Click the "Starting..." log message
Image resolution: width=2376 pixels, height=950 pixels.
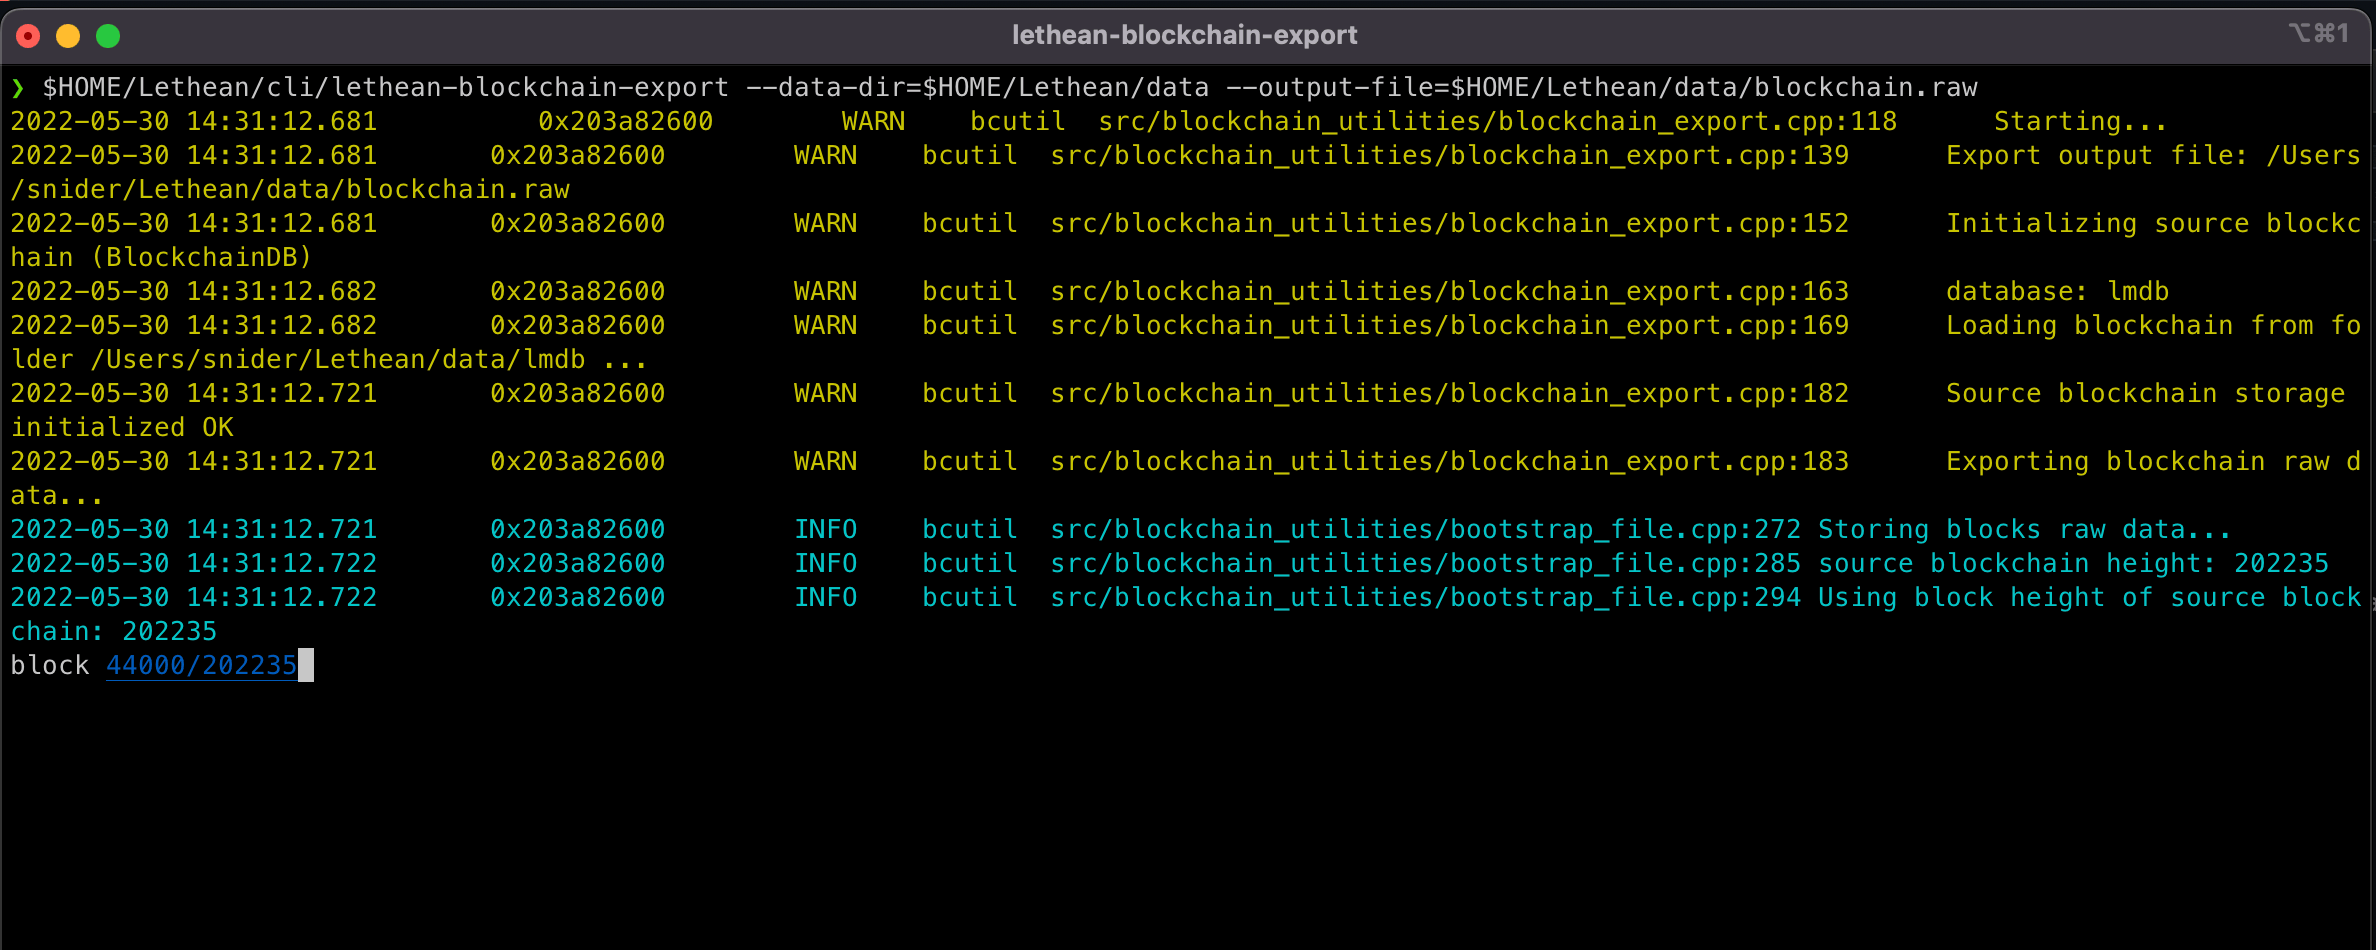(2080, 122)
